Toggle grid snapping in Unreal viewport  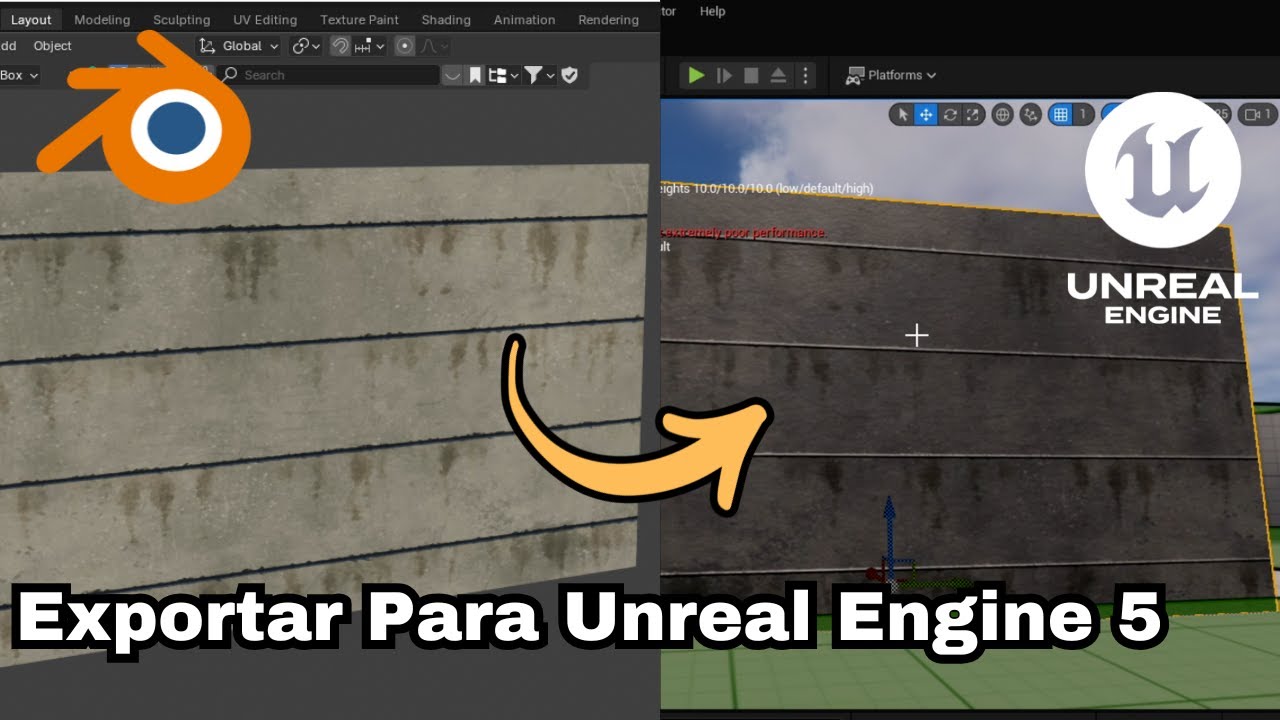pyautogui.click(x=1060, y=115)
